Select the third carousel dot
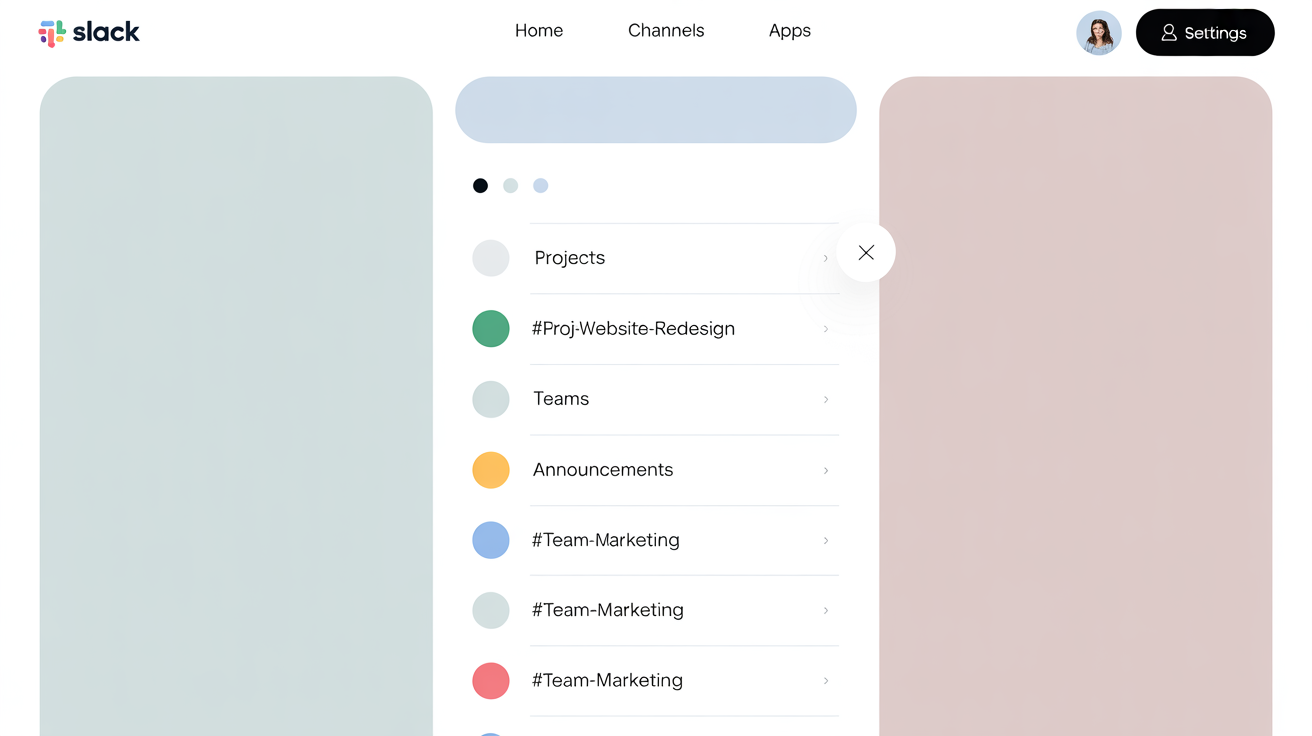Viewport: 1312px width, 736px height. [x=540, y=185]
